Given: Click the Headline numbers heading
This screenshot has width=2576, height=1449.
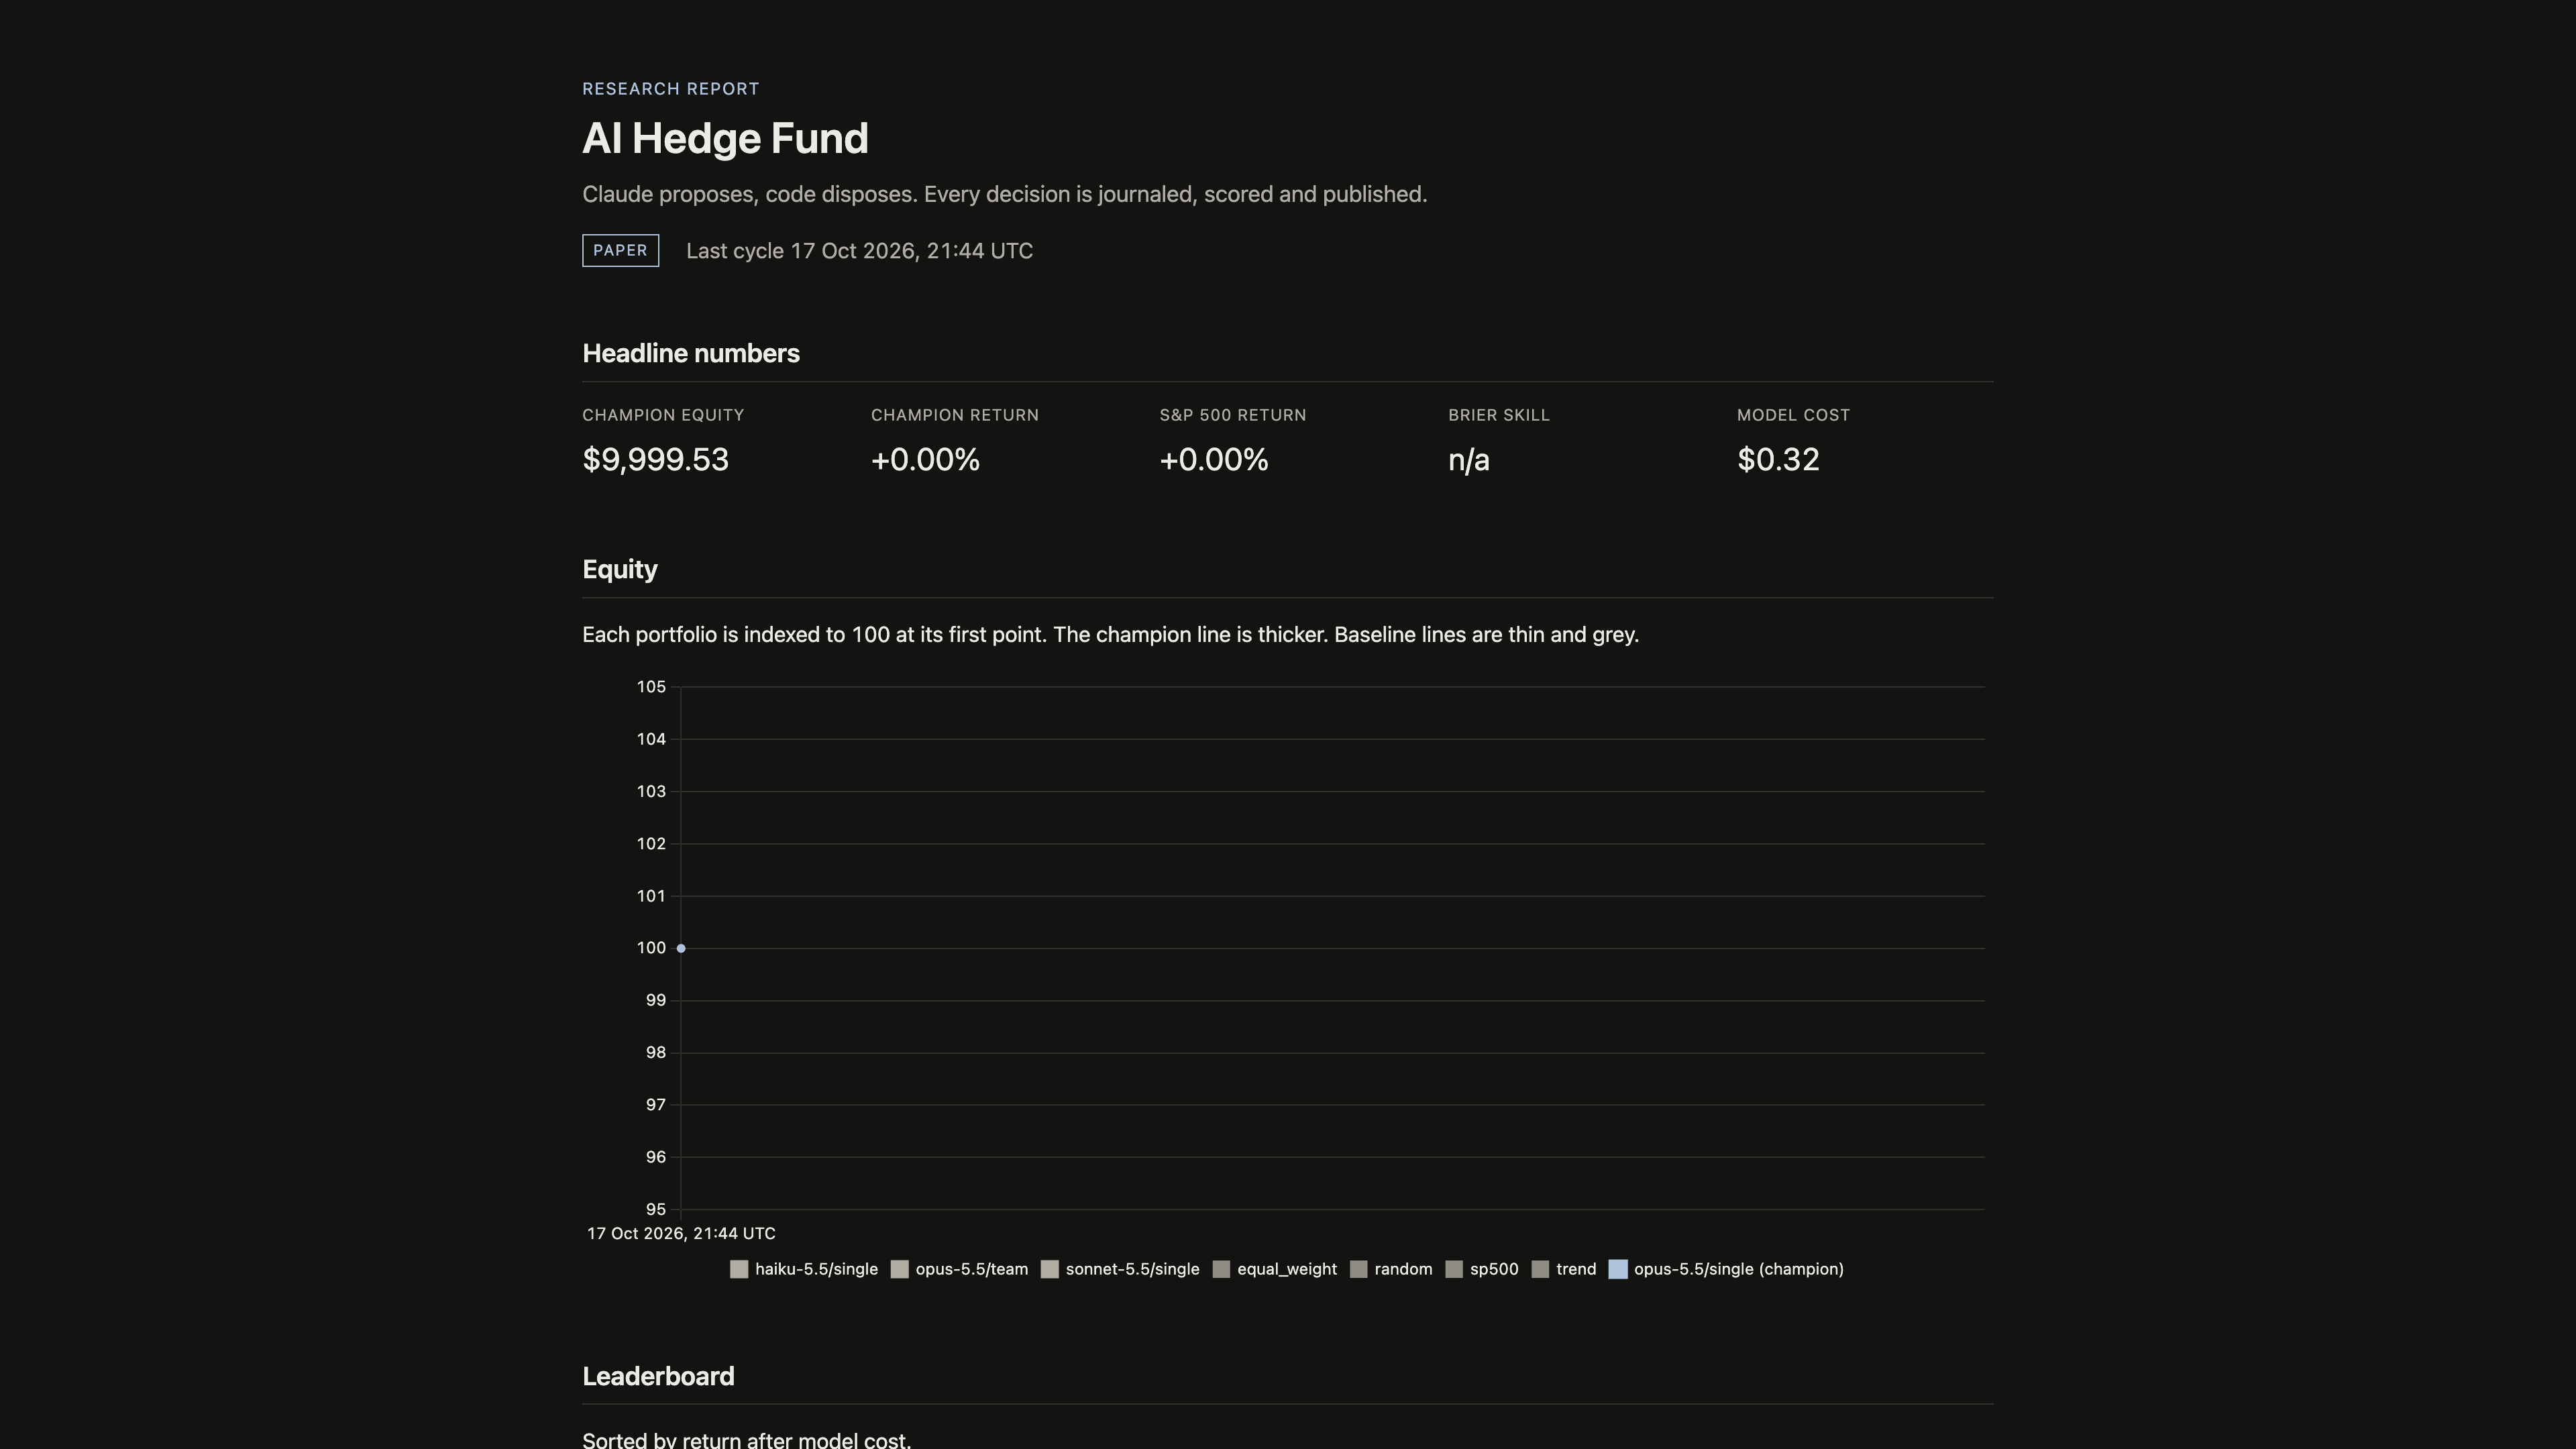Looking at the screenshot, I should [x=691, y=354].
